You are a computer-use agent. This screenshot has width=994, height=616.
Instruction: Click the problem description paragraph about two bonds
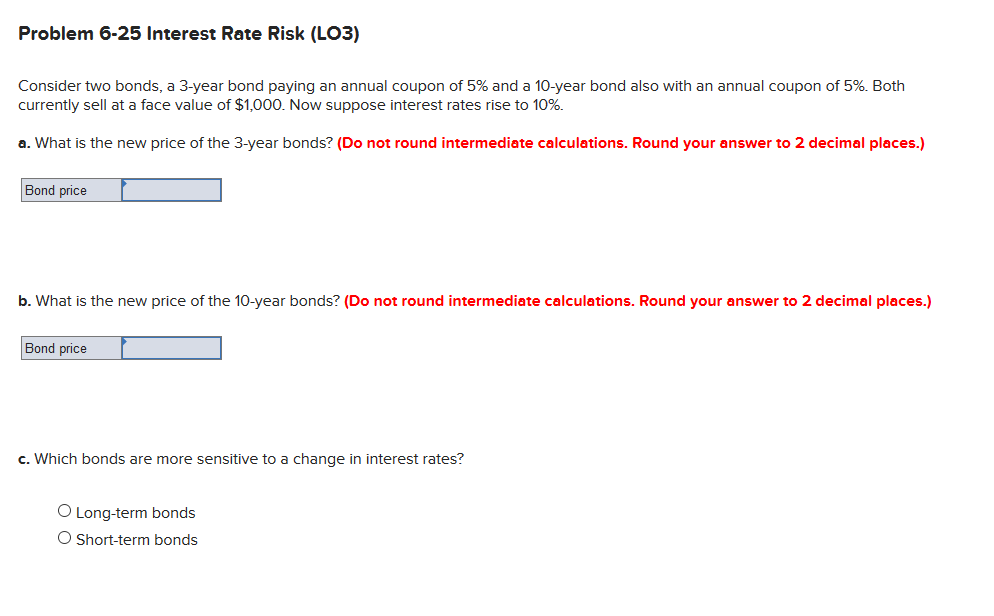click(400, 95)
